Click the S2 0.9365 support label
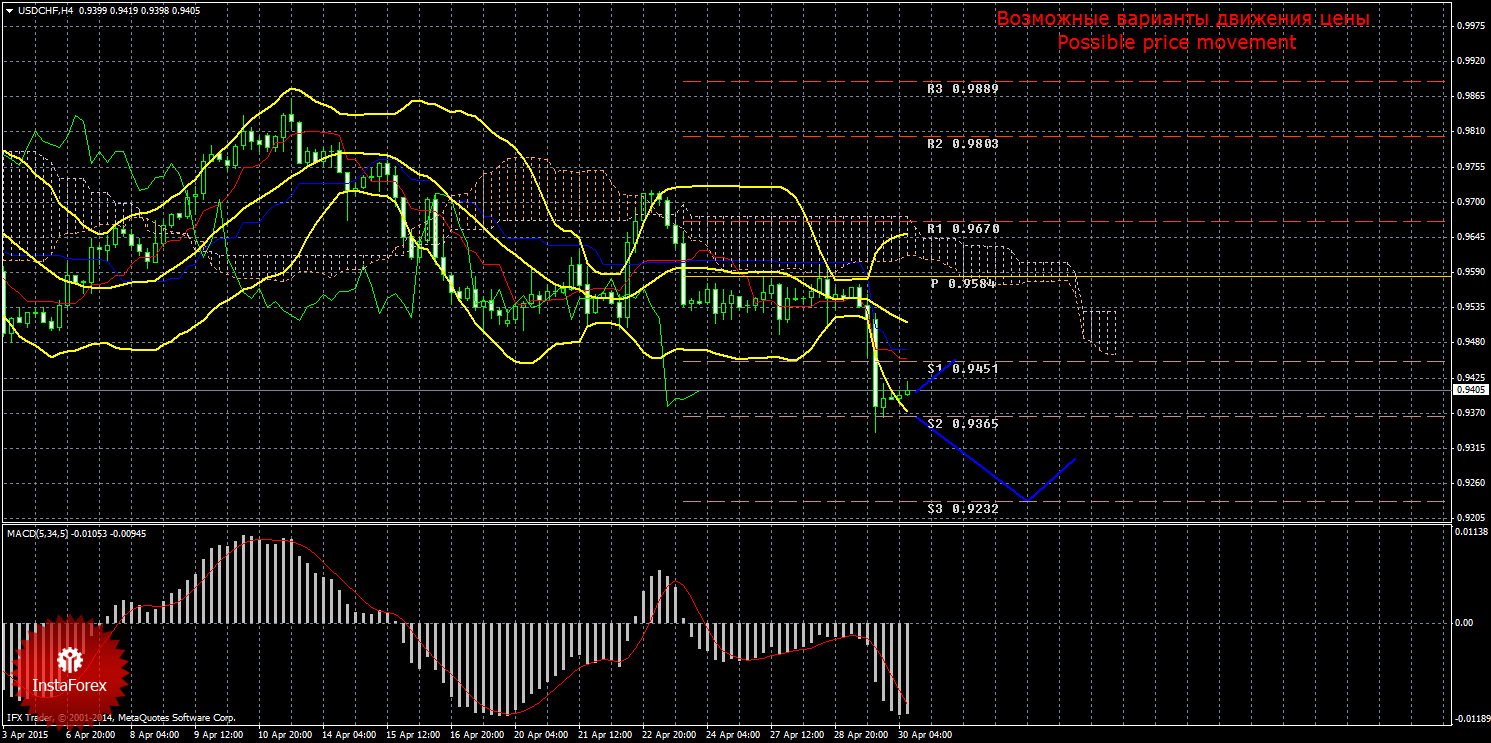Screen dimensions: 1491x743 point(962,423)
